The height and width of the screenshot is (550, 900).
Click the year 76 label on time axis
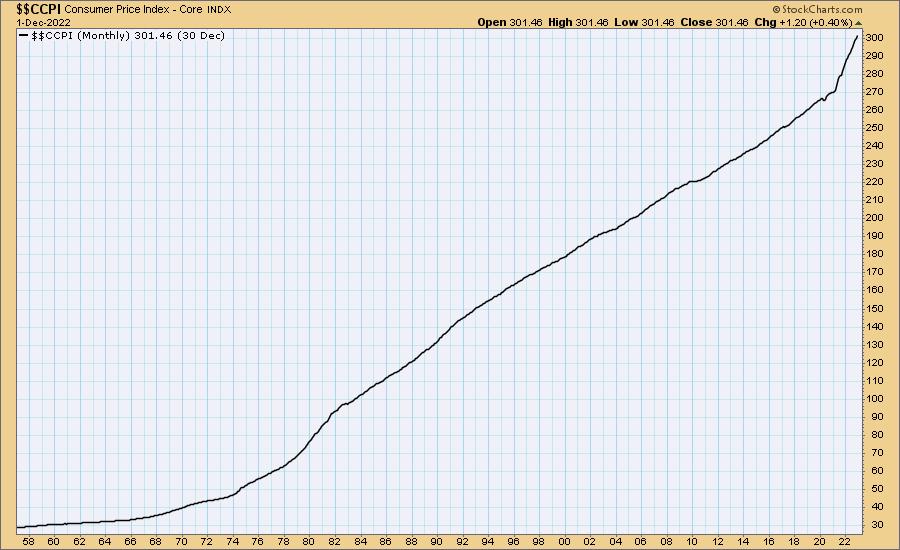(x=258, y=541)
